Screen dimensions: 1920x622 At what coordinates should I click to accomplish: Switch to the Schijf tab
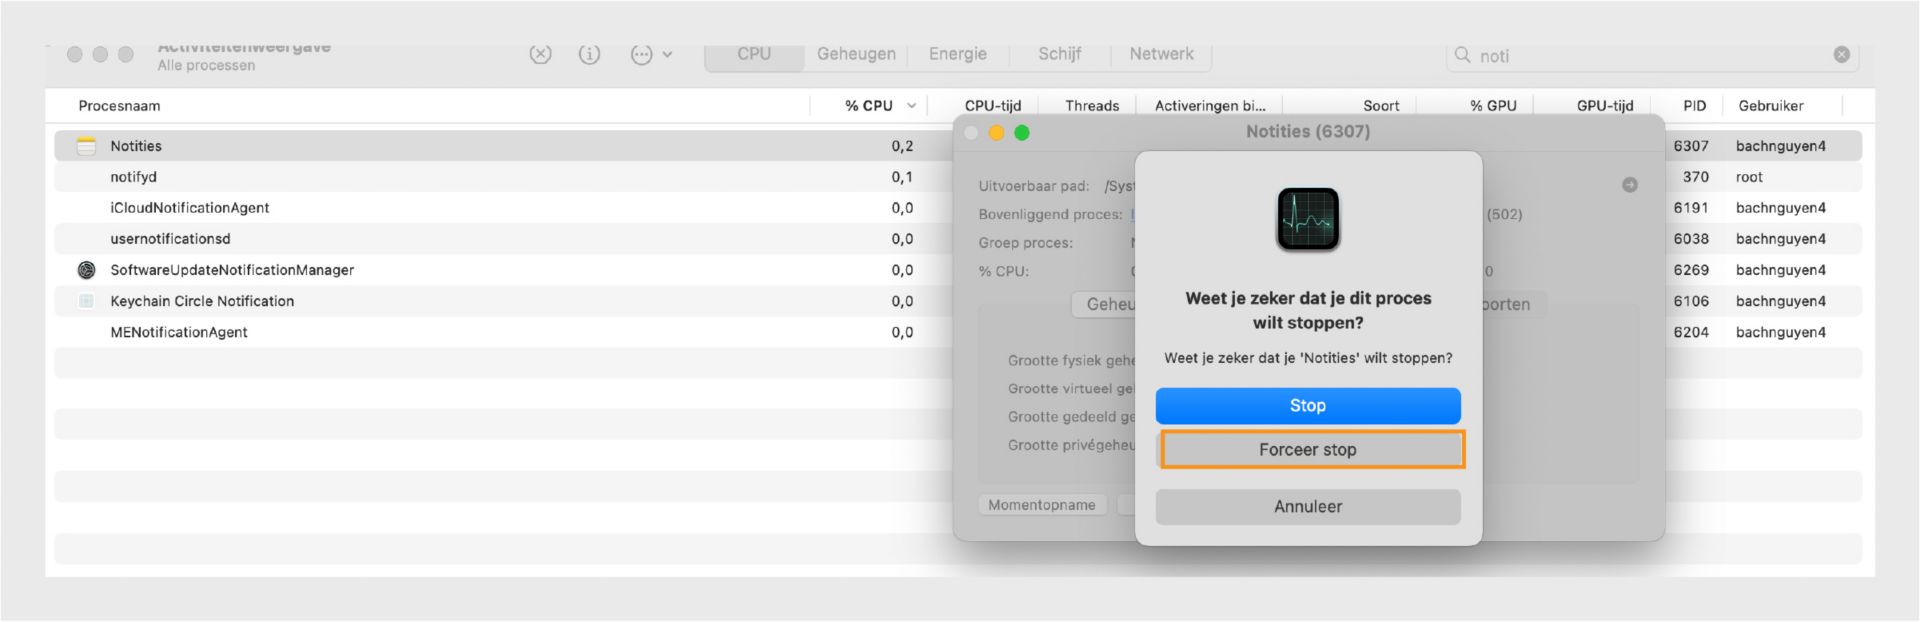[1060, 54]
